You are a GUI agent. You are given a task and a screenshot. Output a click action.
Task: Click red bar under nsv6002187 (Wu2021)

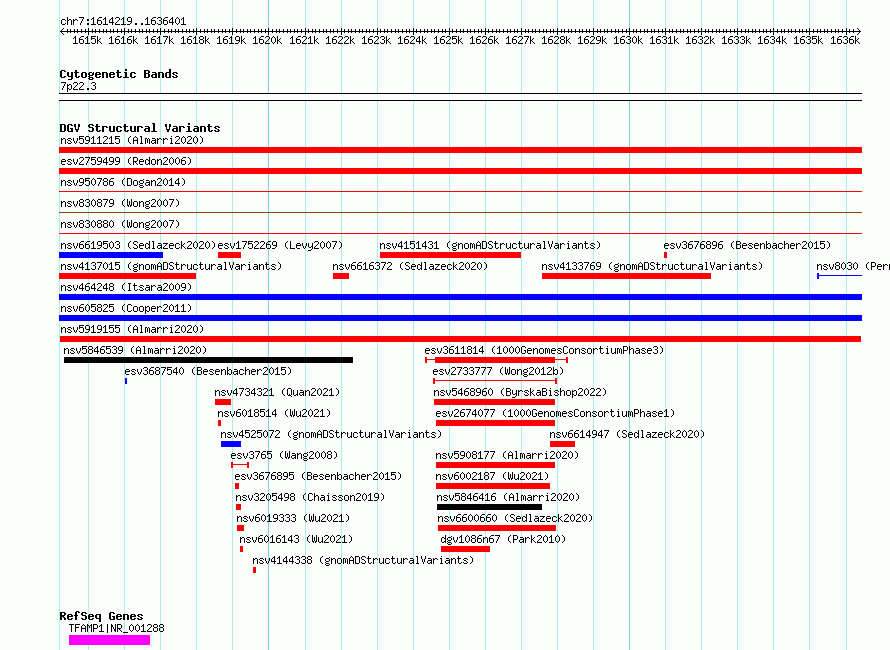point(493,487)
